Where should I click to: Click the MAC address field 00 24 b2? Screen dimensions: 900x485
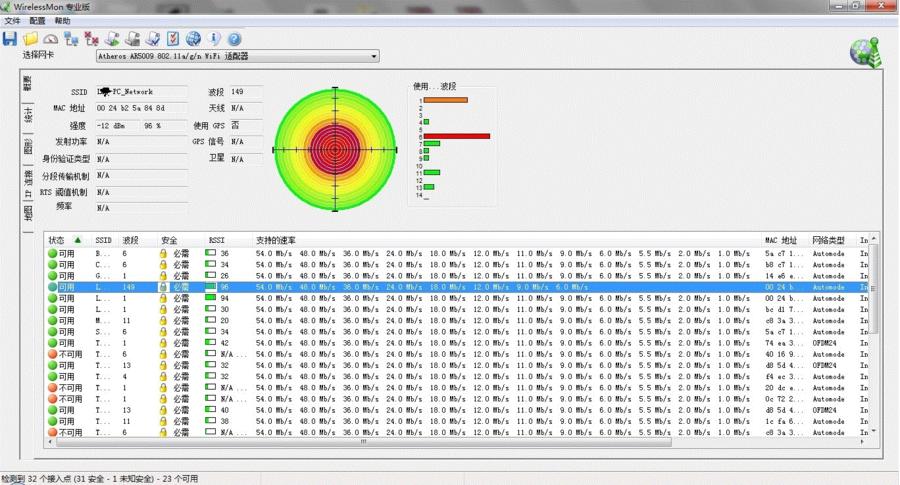pyautogui.click(x=141, y=108)
